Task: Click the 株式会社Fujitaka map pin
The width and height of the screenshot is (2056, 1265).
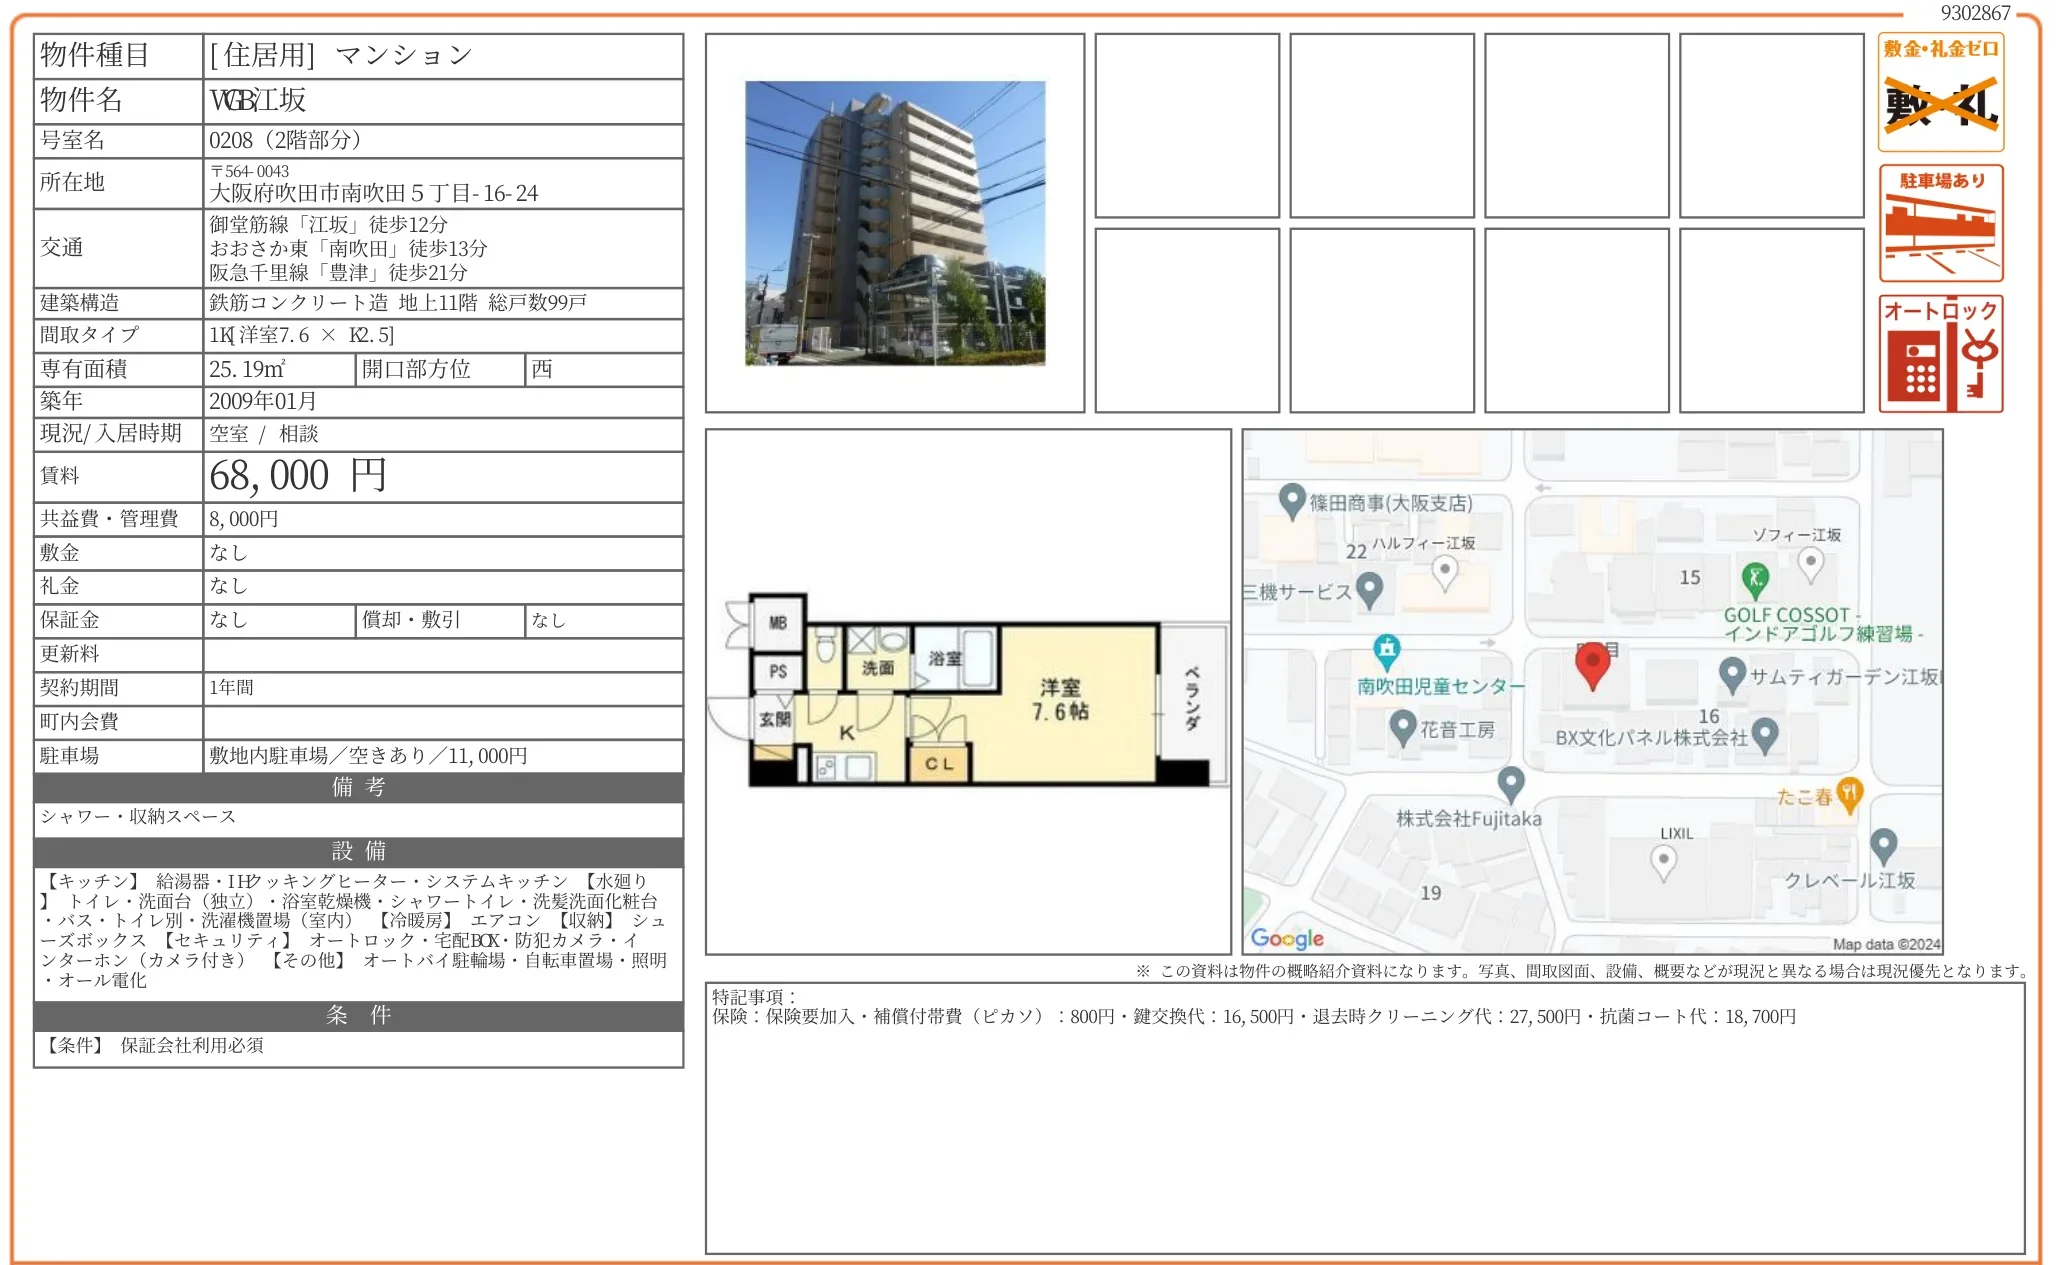Action: [1511, 784]
